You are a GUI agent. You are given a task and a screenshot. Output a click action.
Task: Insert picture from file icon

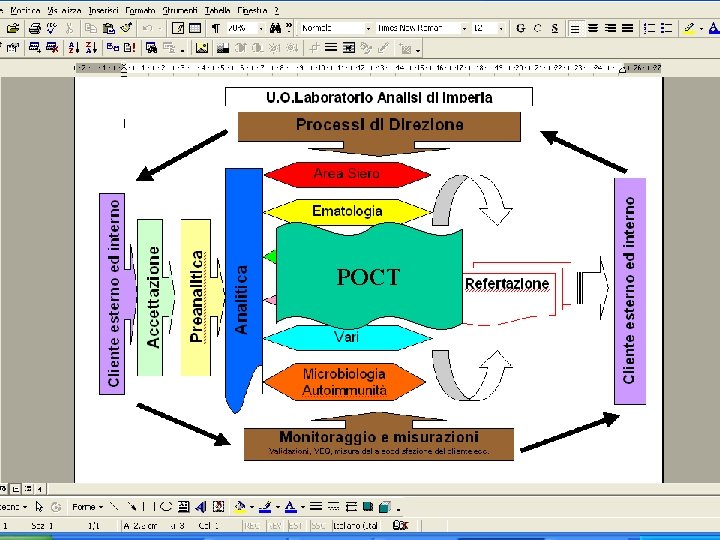pyautogui.click(x=201, y=48)
